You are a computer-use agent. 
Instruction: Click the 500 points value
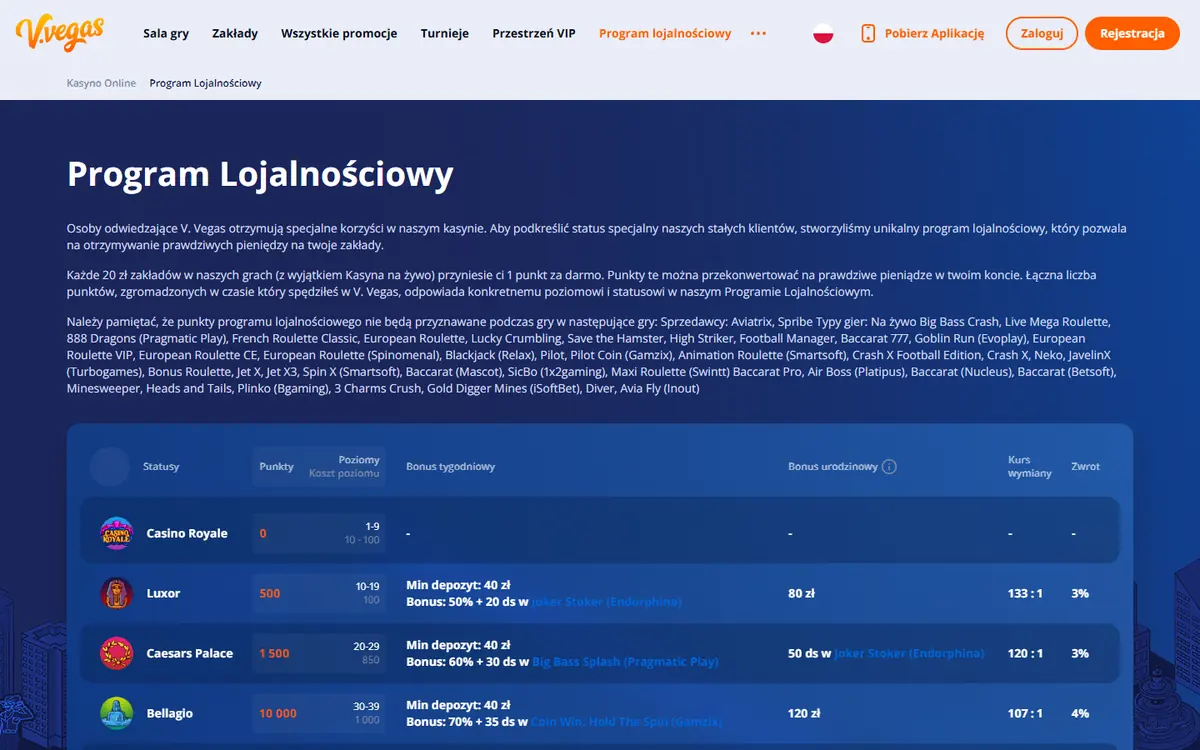pyautogui.click(x=270, y=593)
